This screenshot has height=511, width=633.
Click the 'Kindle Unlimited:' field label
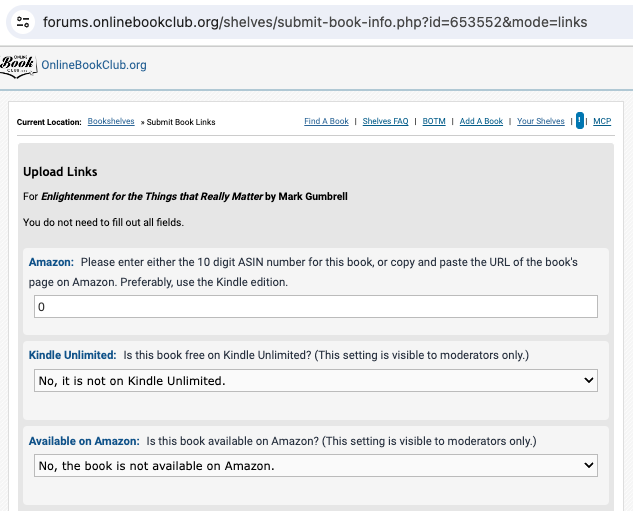[72, 355]
